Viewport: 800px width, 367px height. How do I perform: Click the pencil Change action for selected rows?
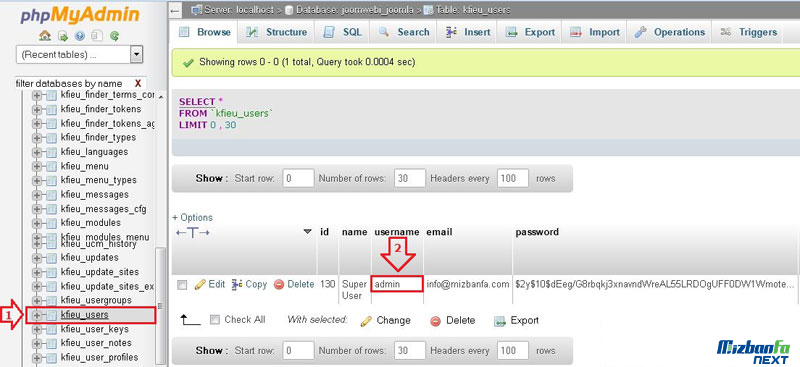(x=386, y=321)
